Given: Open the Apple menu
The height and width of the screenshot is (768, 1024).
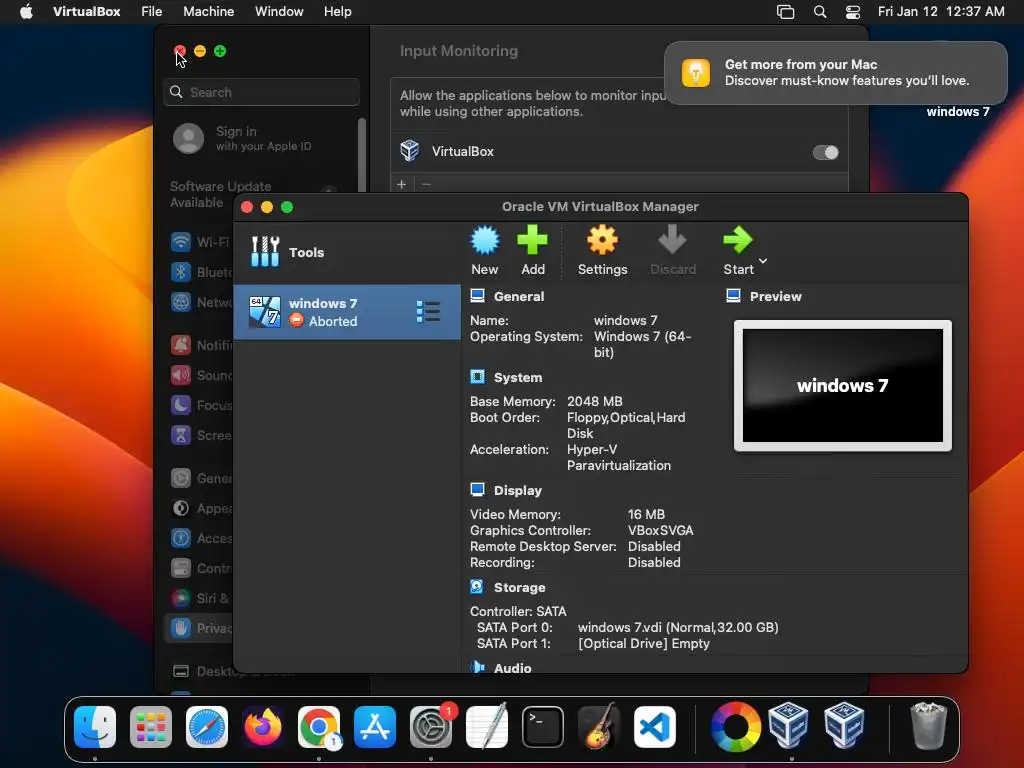Looking at the screenshot, I should 26,12.
